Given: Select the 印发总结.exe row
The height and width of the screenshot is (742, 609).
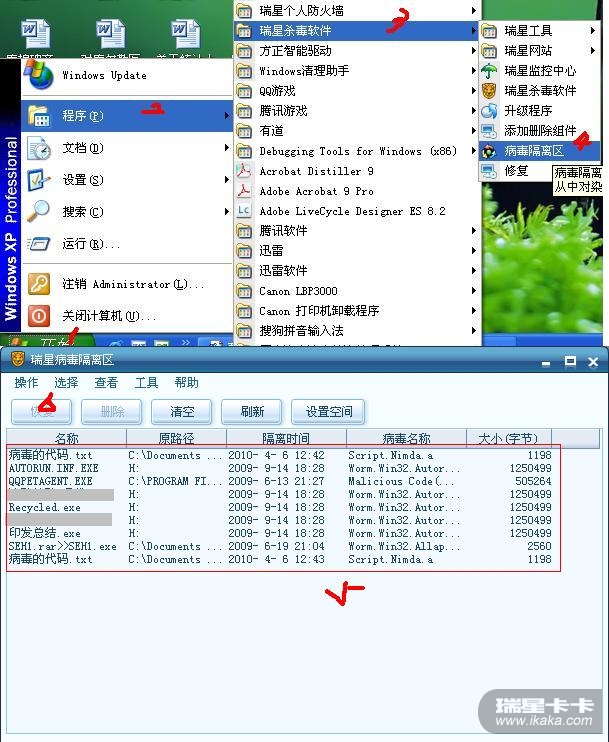Looking at the screenshot, I should pyautogui.click(x=280, y=533).
